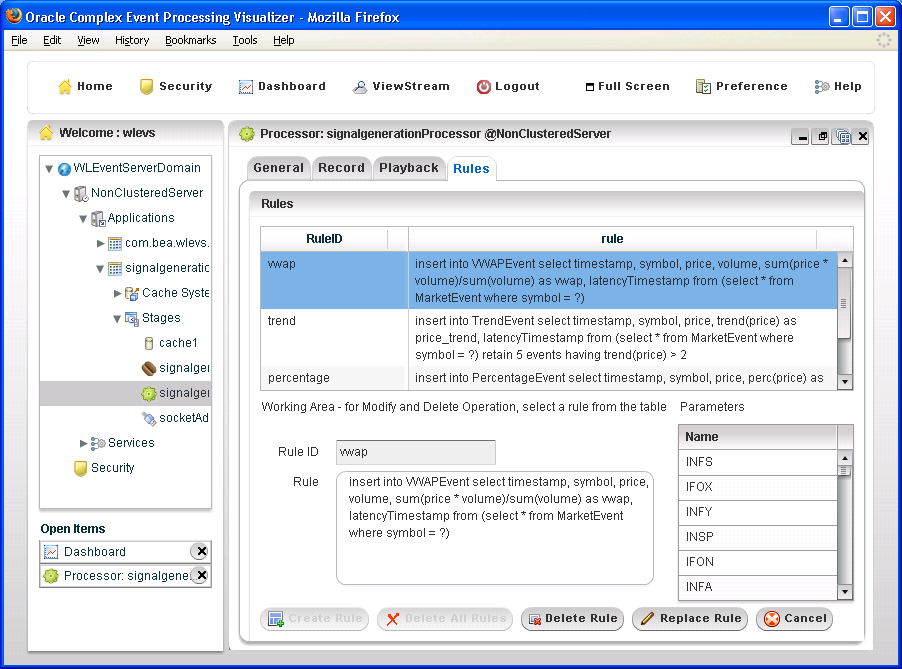
Task: Select the trend rule row
Action: pos(549,338)
